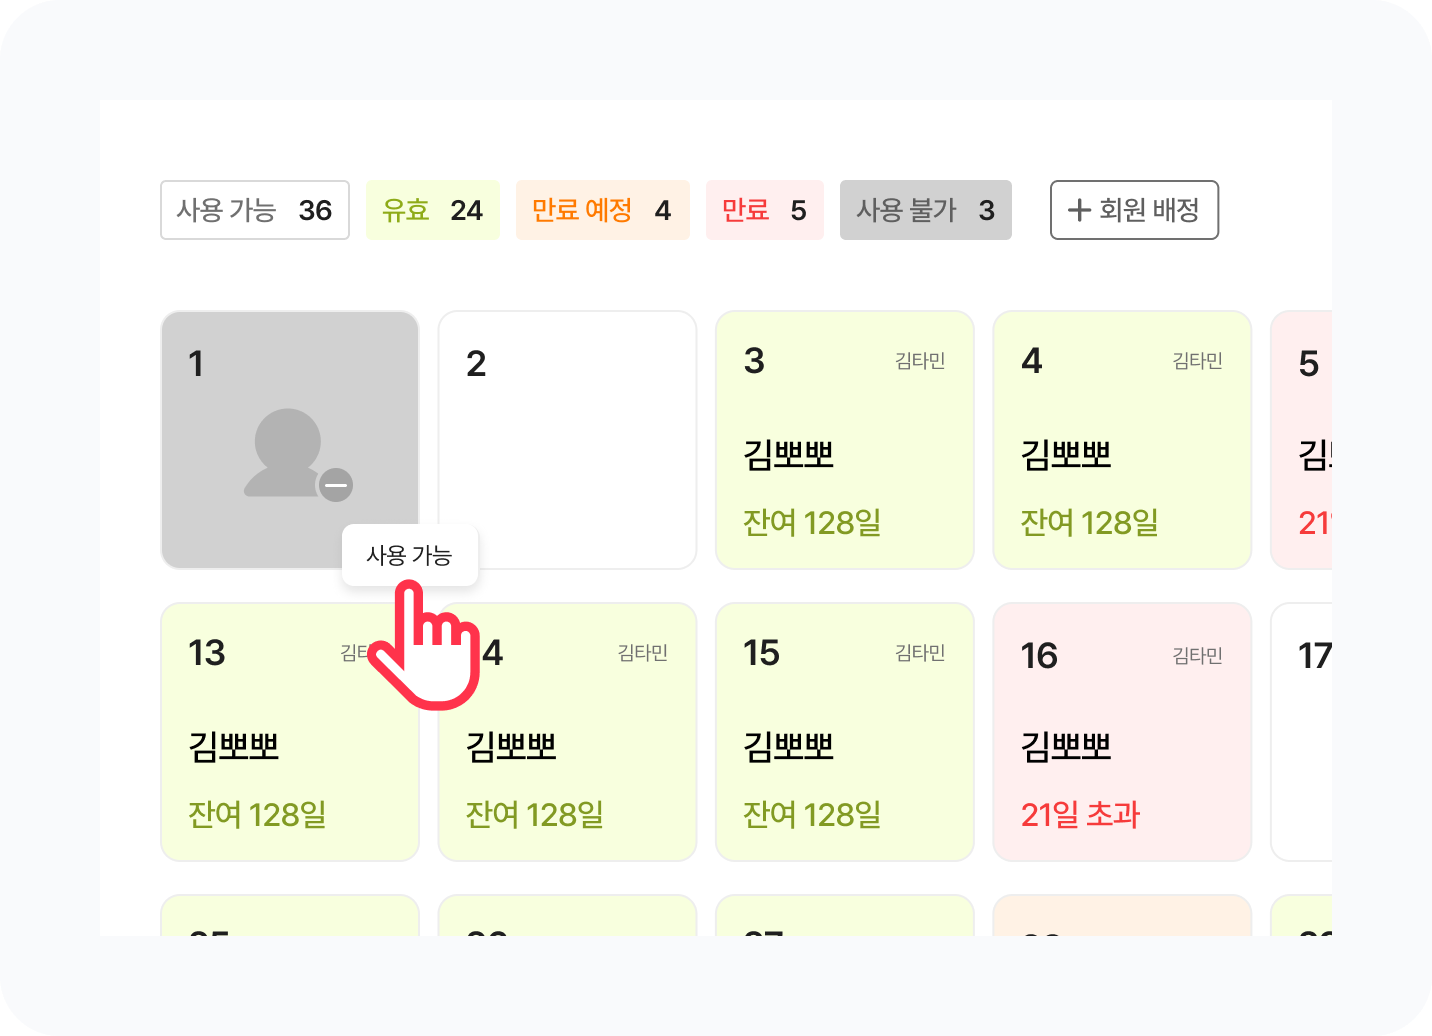Click the 김타민 label on locker 15
The image size is (1432, 1036).
point(920,653)
